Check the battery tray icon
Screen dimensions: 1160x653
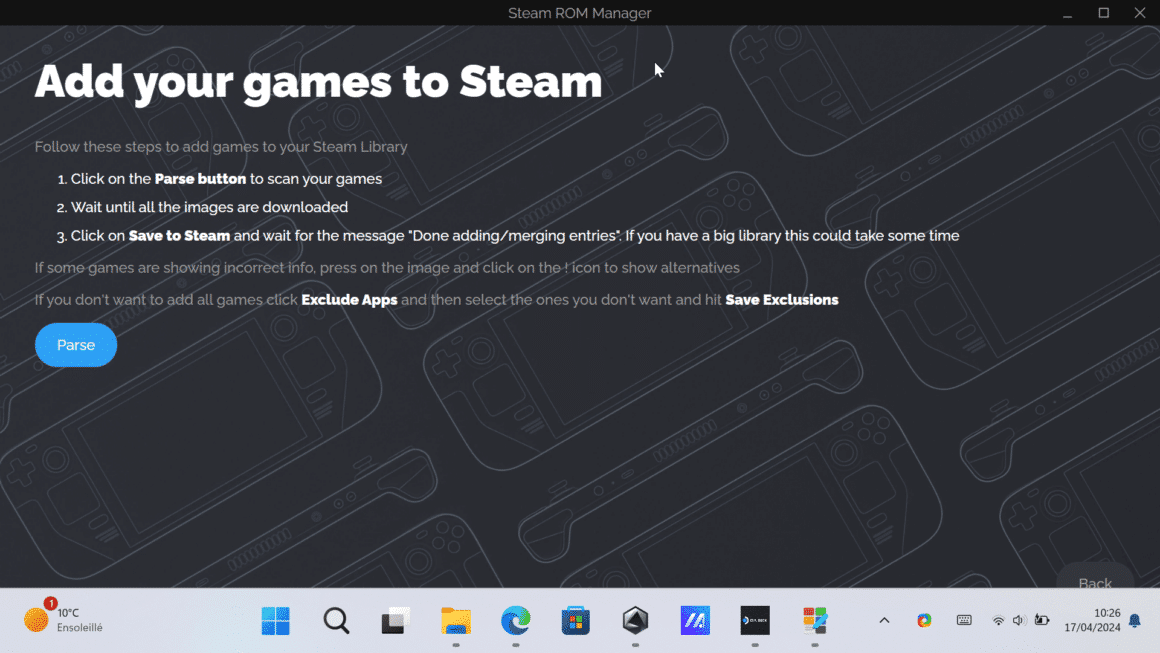coord(1042,620)
